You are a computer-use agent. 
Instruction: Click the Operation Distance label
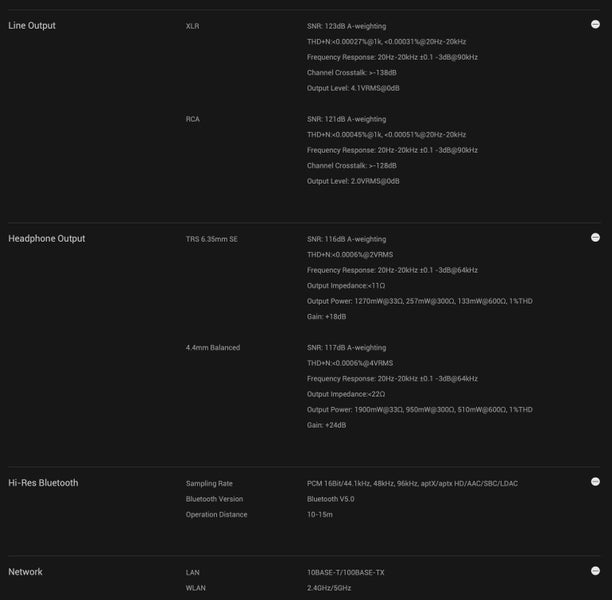tap(216, 515)
